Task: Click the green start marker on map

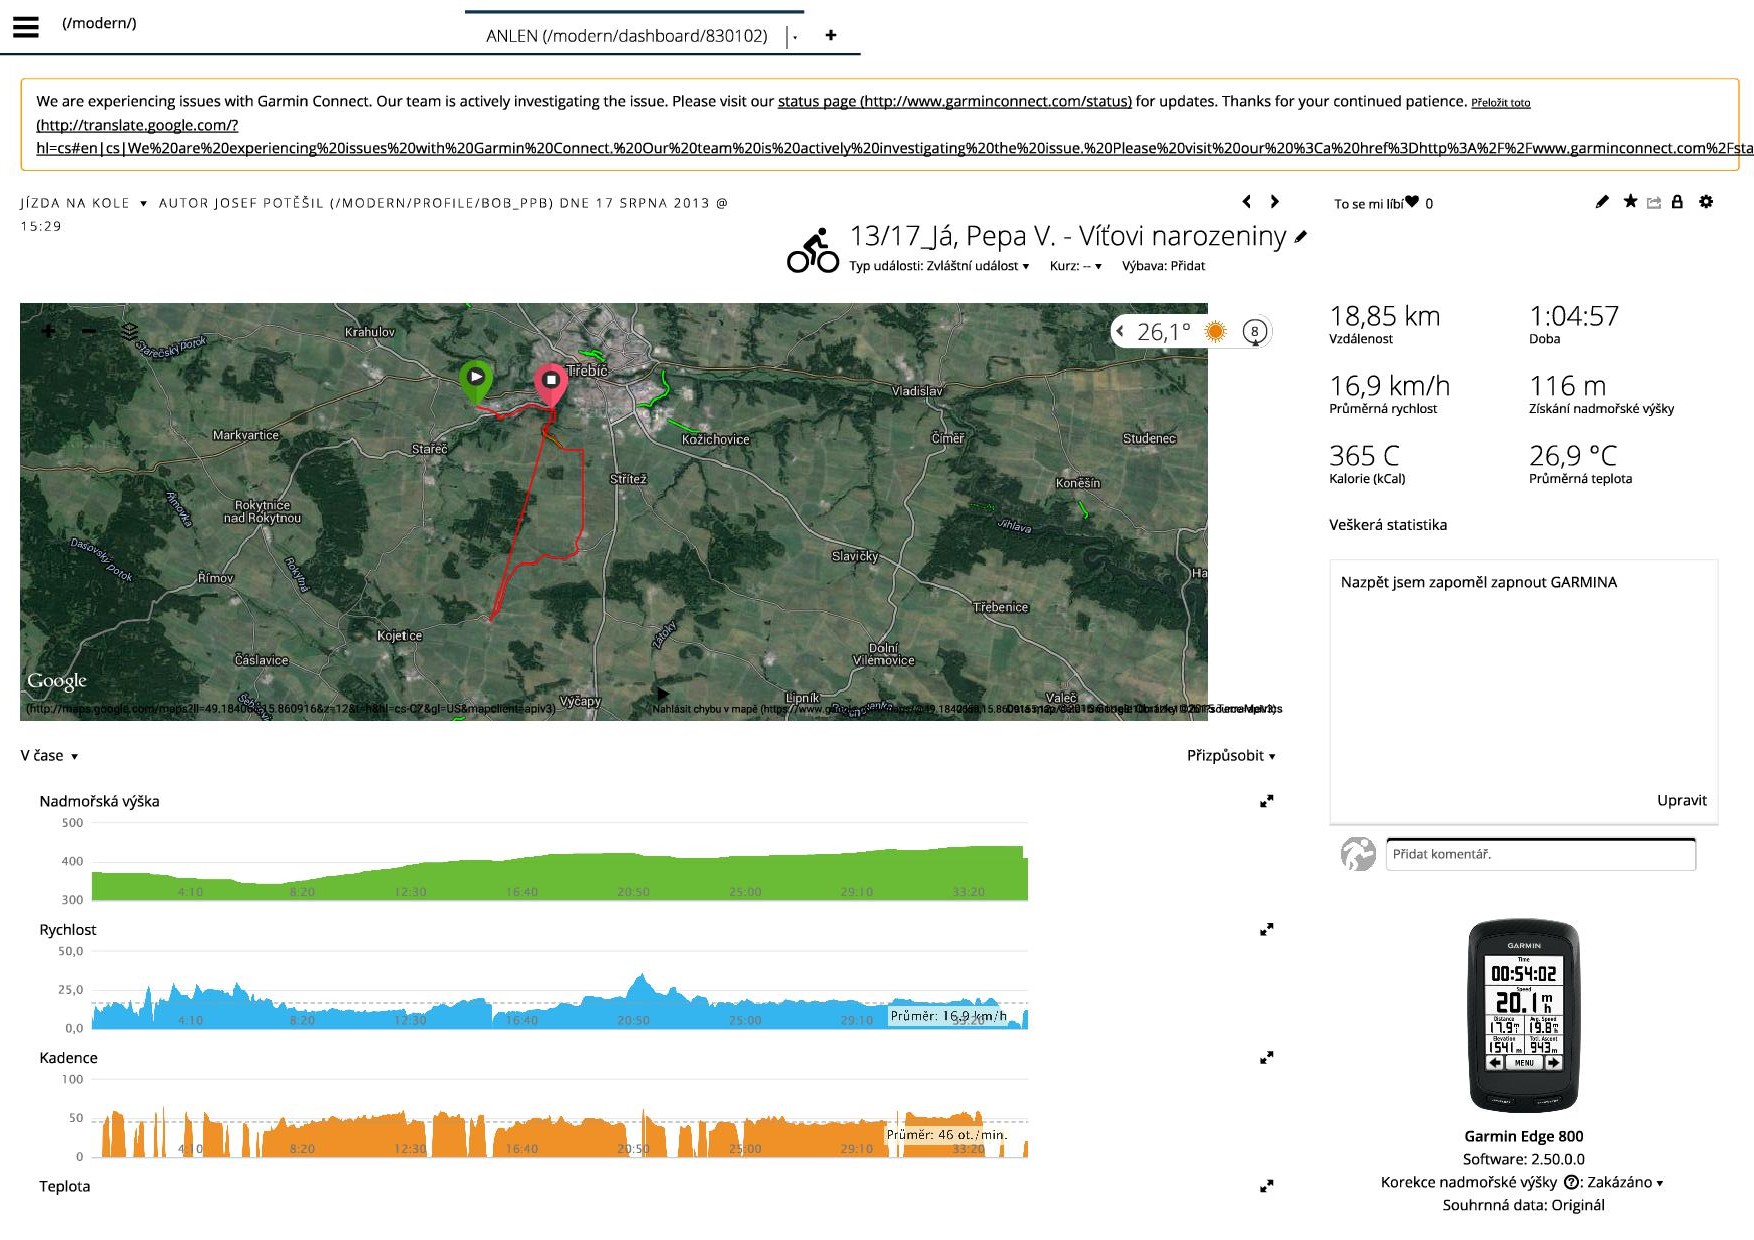Action: [x=476, y=378]
